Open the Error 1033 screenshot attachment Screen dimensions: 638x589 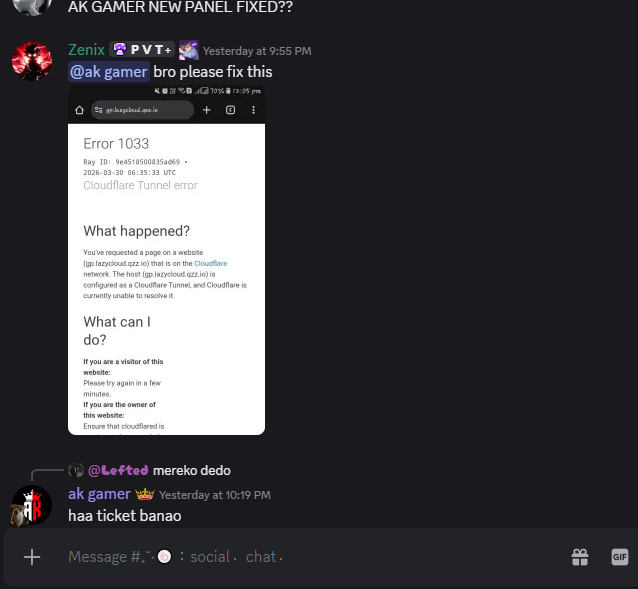(166, 260)
